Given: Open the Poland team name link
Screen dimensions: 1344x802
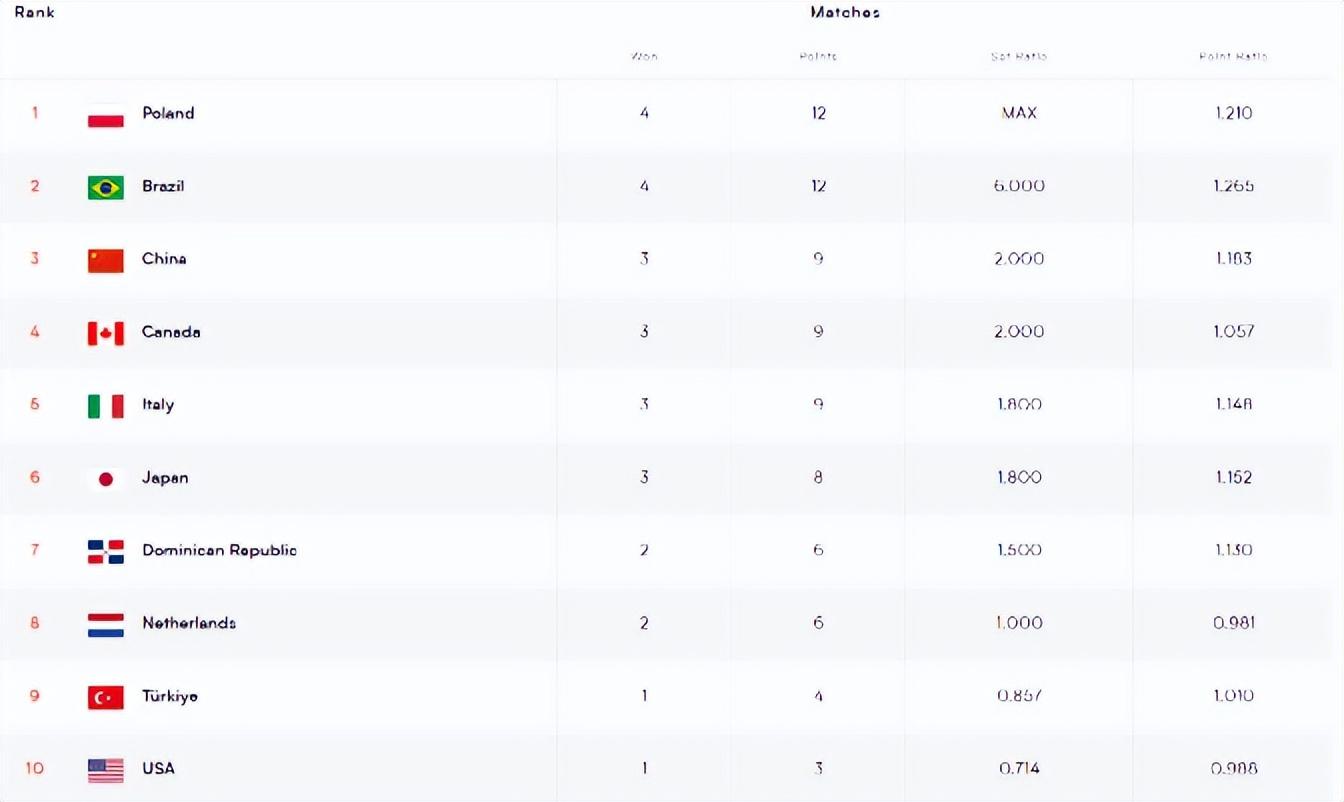Looking at the screenshot, I should coord(168,113).
